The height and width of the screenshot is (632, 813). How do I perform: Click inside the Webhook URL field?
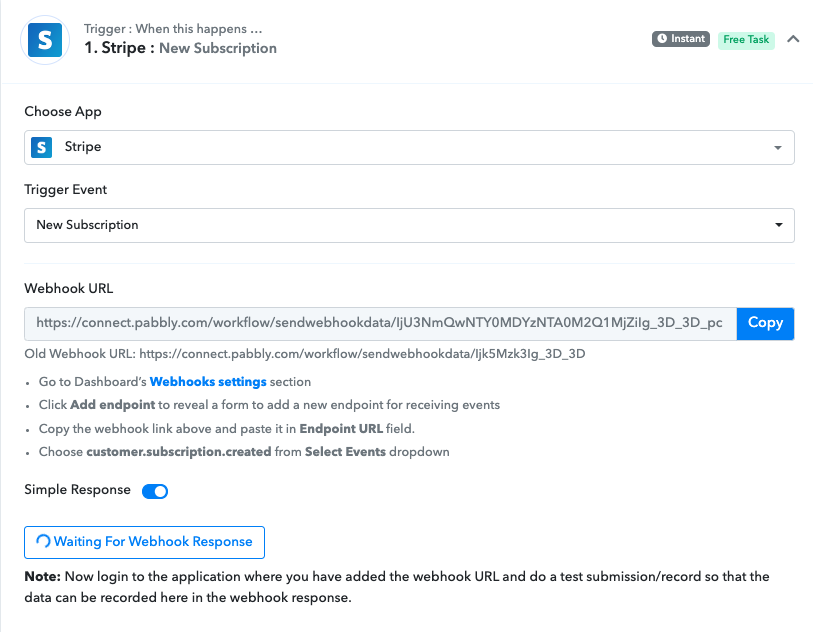[x=381, y=324]
